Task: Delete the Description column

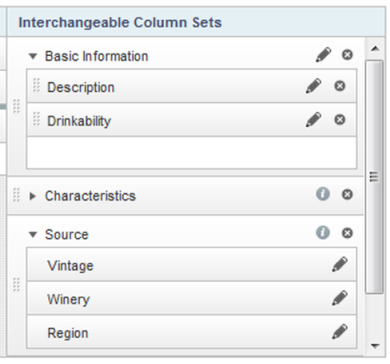Action: 340,86
